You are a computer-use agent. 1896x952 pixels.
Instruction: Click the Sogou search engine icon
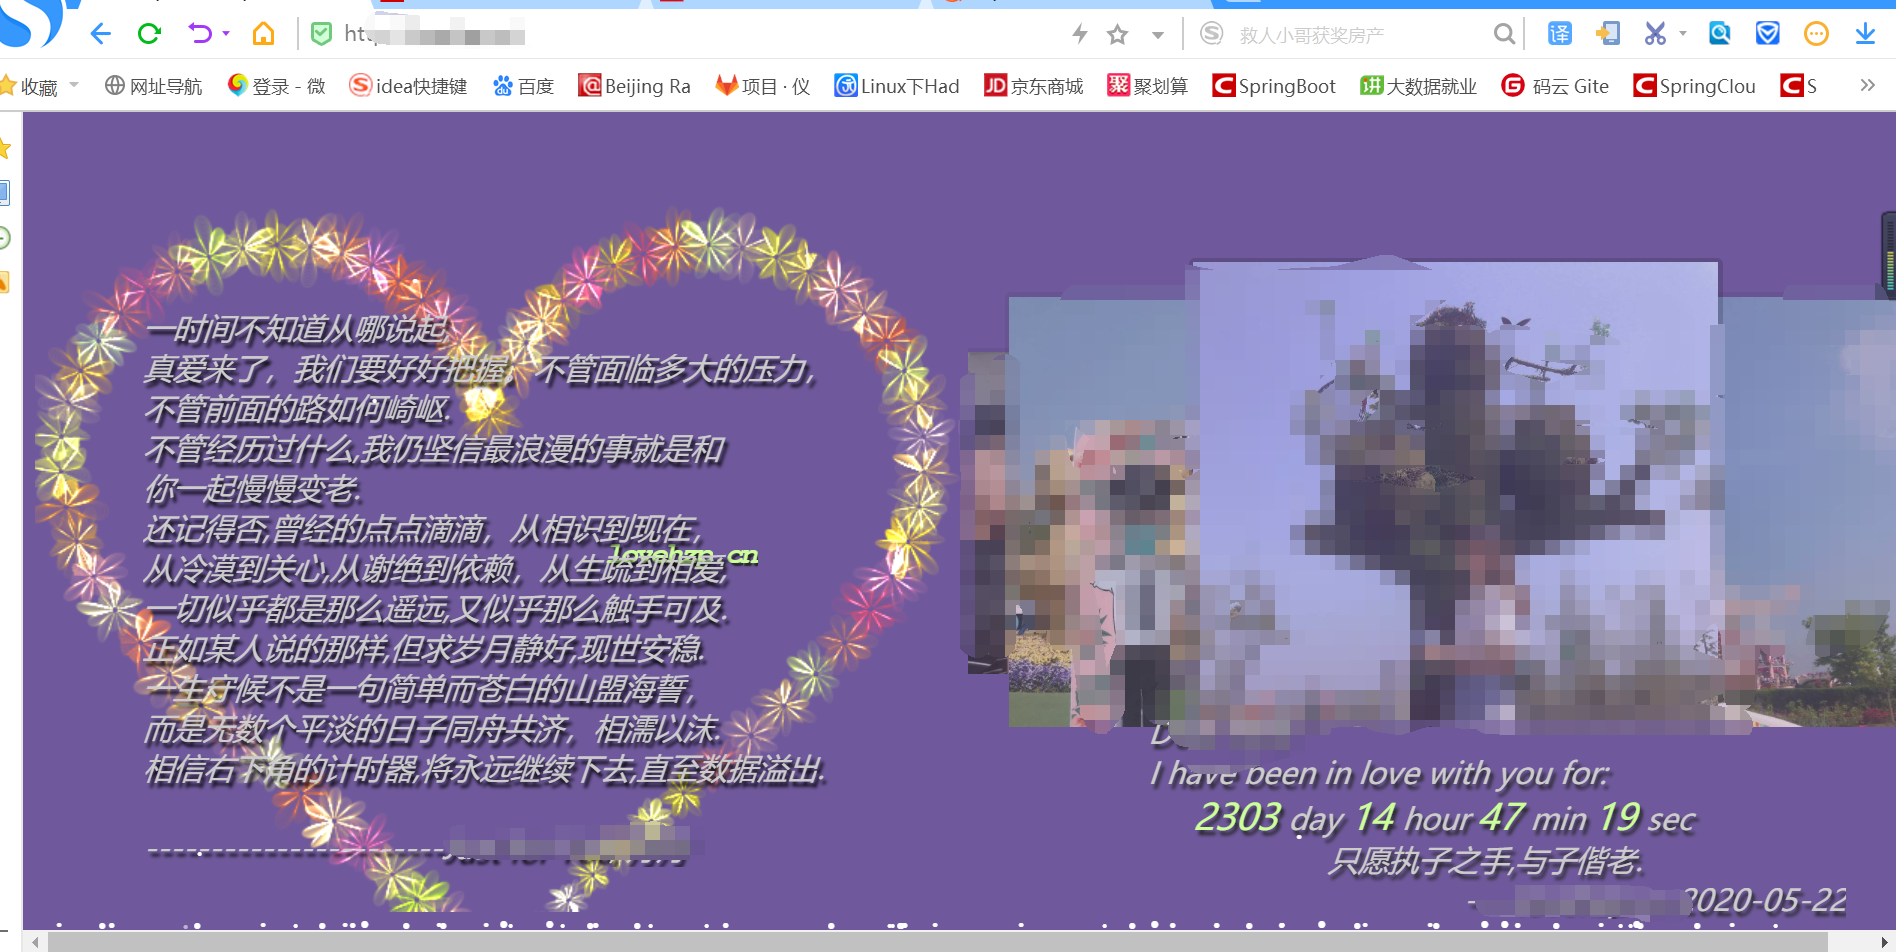tap(1211, 34)
